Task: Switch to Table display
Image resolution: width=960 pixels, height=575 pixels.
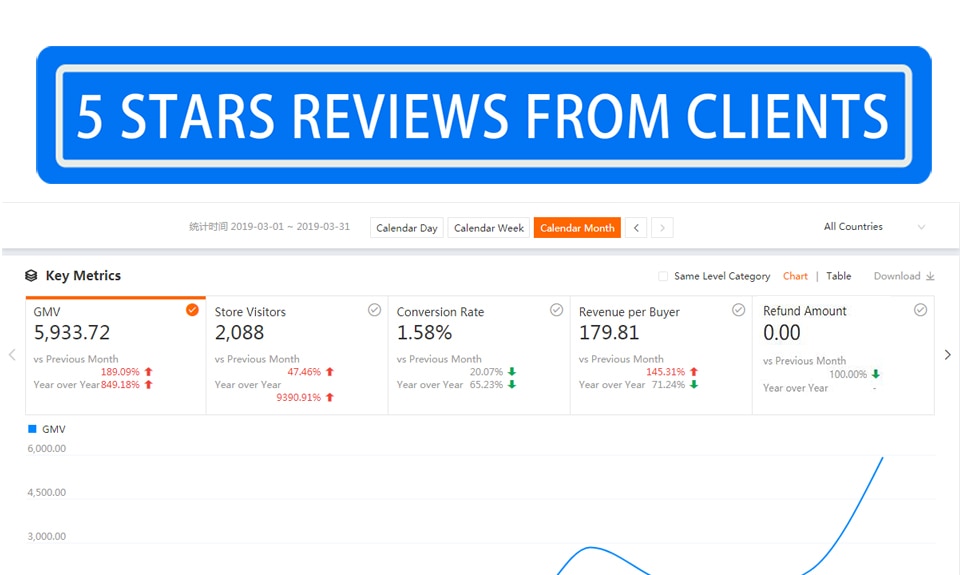Action: pyautogui.click(x=838, y=276)
